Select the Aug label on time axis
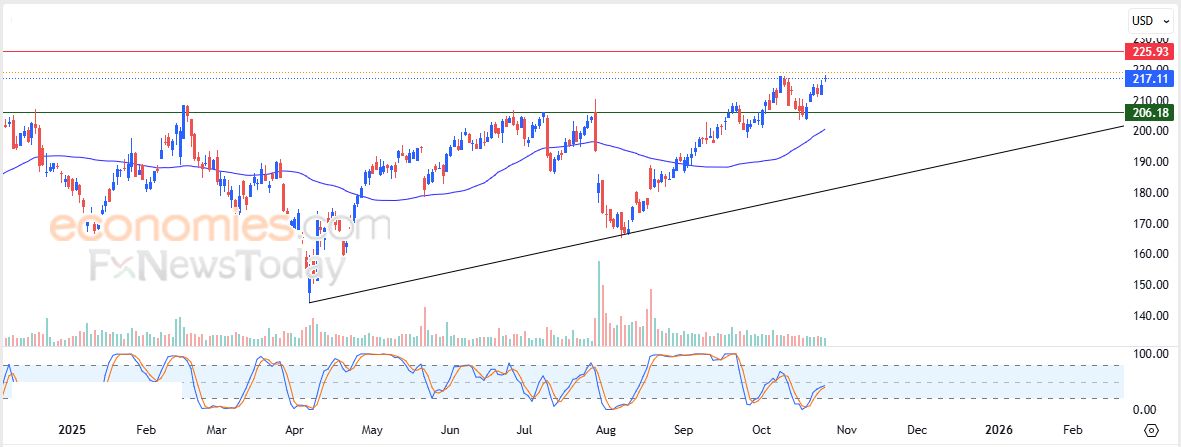The width and height of the screenshot is (1181, 447). pos(604,429)
